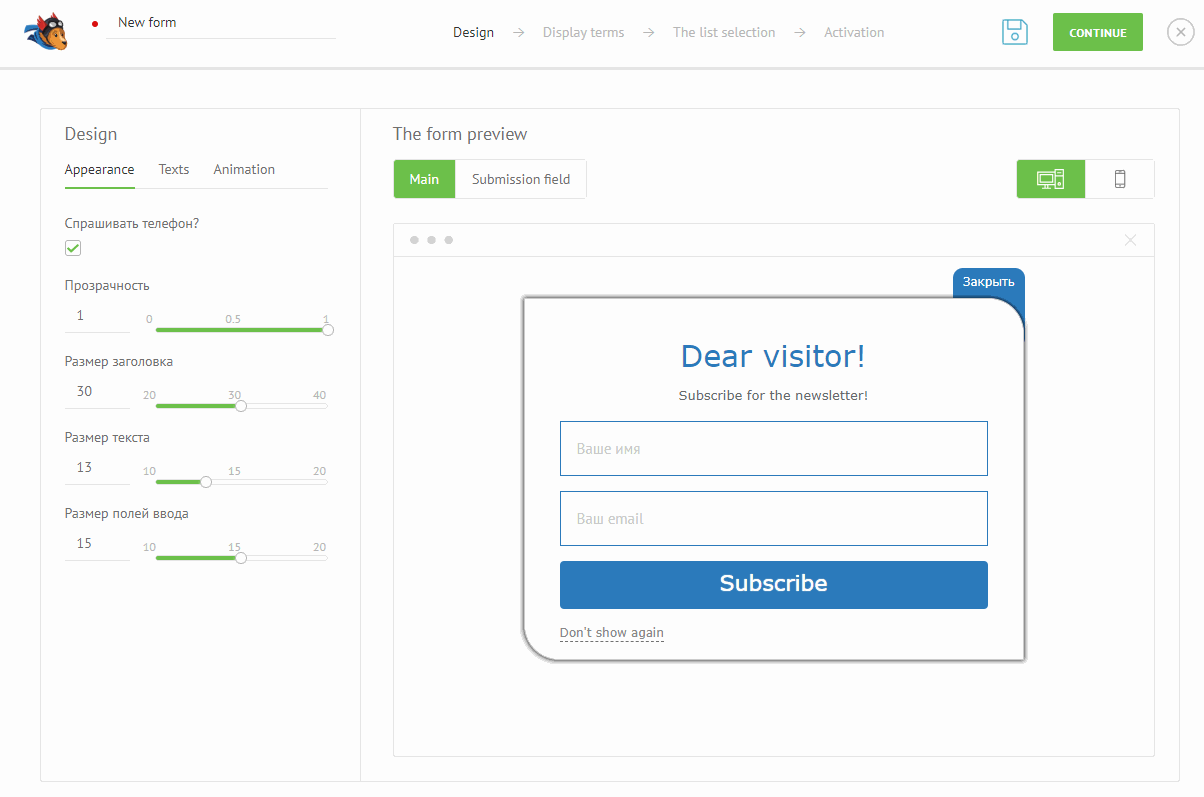Toggle the Спрашивать телефон checkbox
Viewport: 1204px width, 797px height.
[x=73, y=248]
